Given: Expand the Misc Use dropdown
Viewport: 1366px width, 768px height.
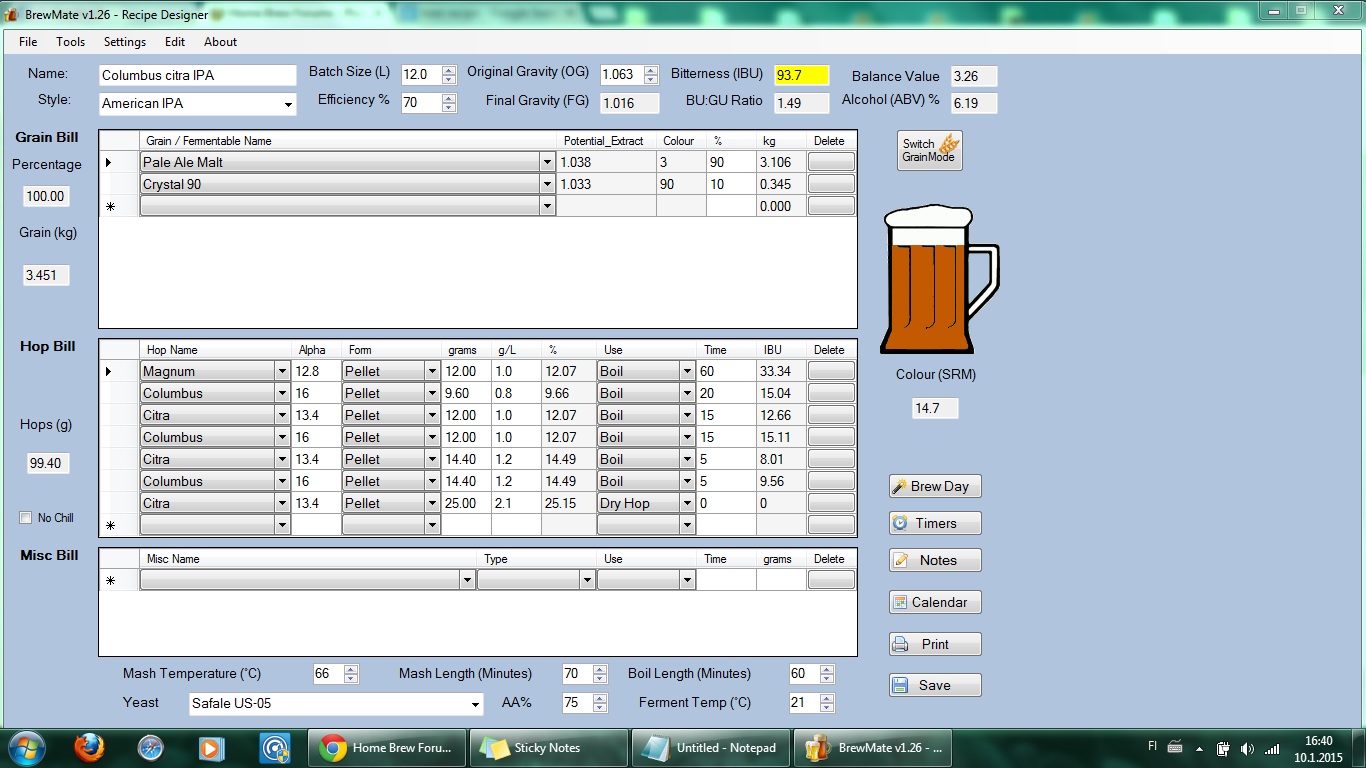Looking at the screenshot, I should click(687, 580).
